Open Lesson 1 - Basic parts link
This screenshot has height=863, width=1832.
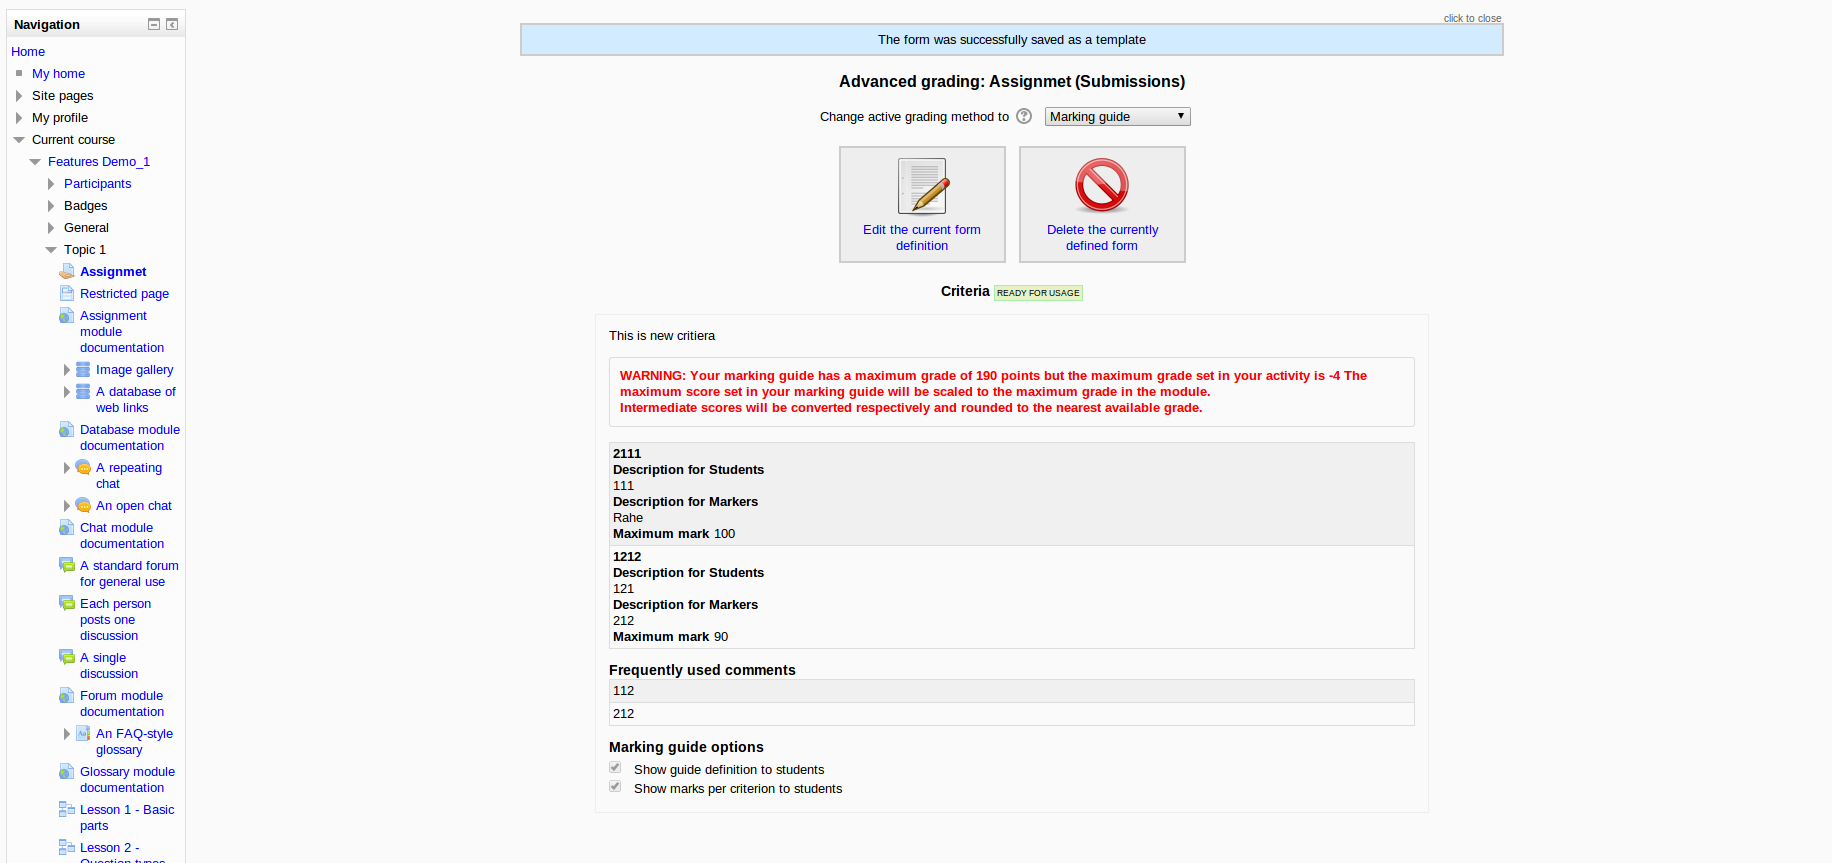[127, 817]
